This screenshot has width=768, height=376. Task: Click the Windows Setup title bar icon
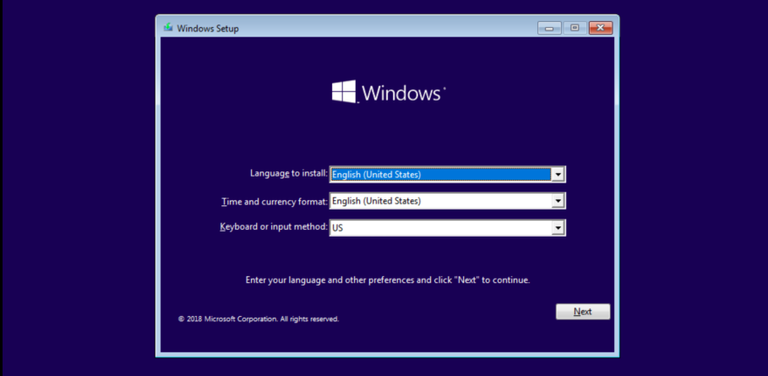168,27
